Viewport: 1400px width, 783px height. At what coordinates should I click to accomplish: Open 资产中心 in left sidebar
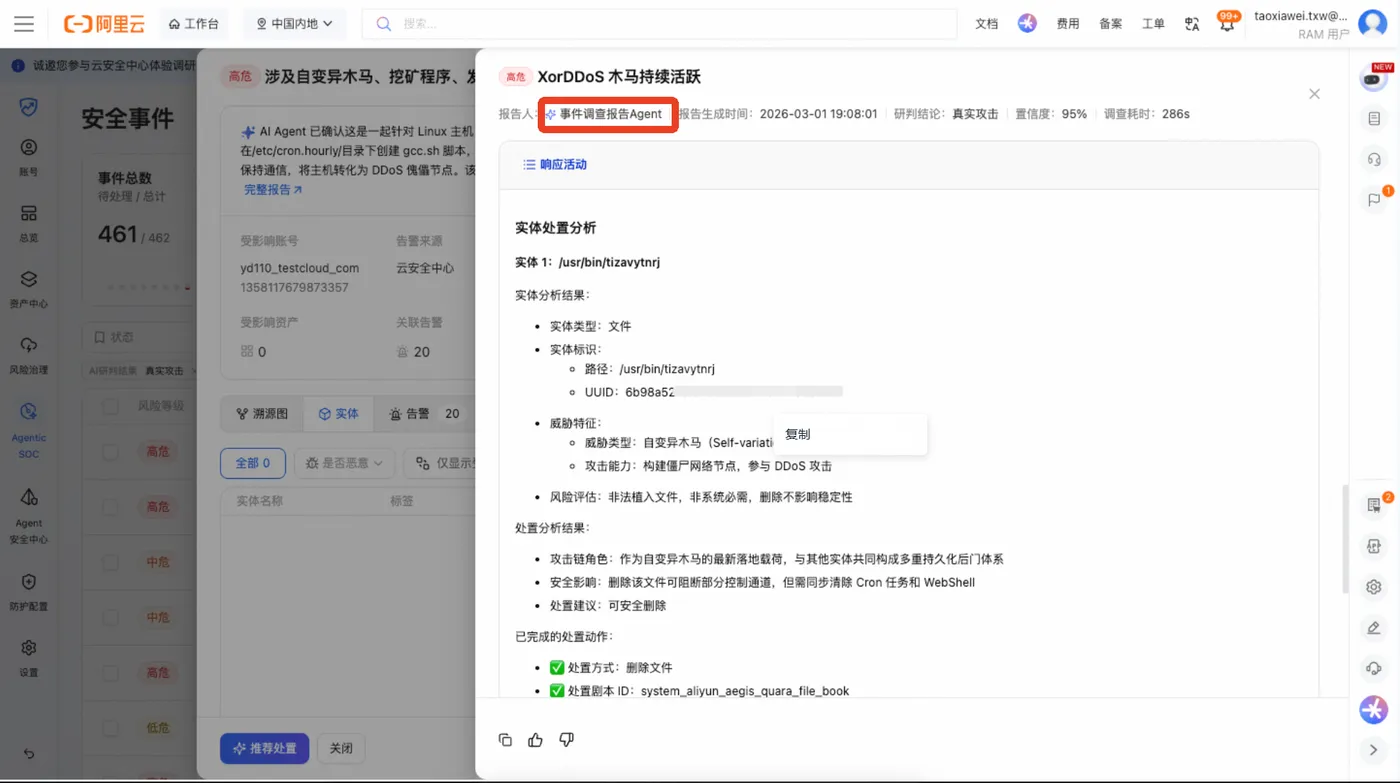point(29,290)
